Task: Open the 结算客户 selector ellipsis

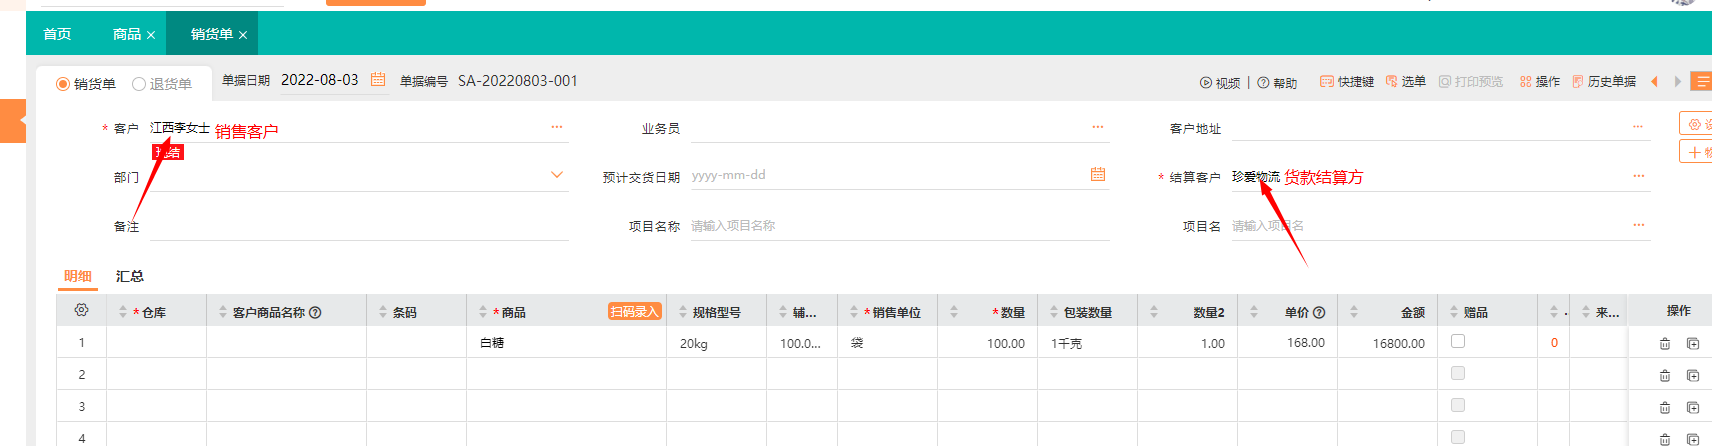Action: (x=1638, y=176)
